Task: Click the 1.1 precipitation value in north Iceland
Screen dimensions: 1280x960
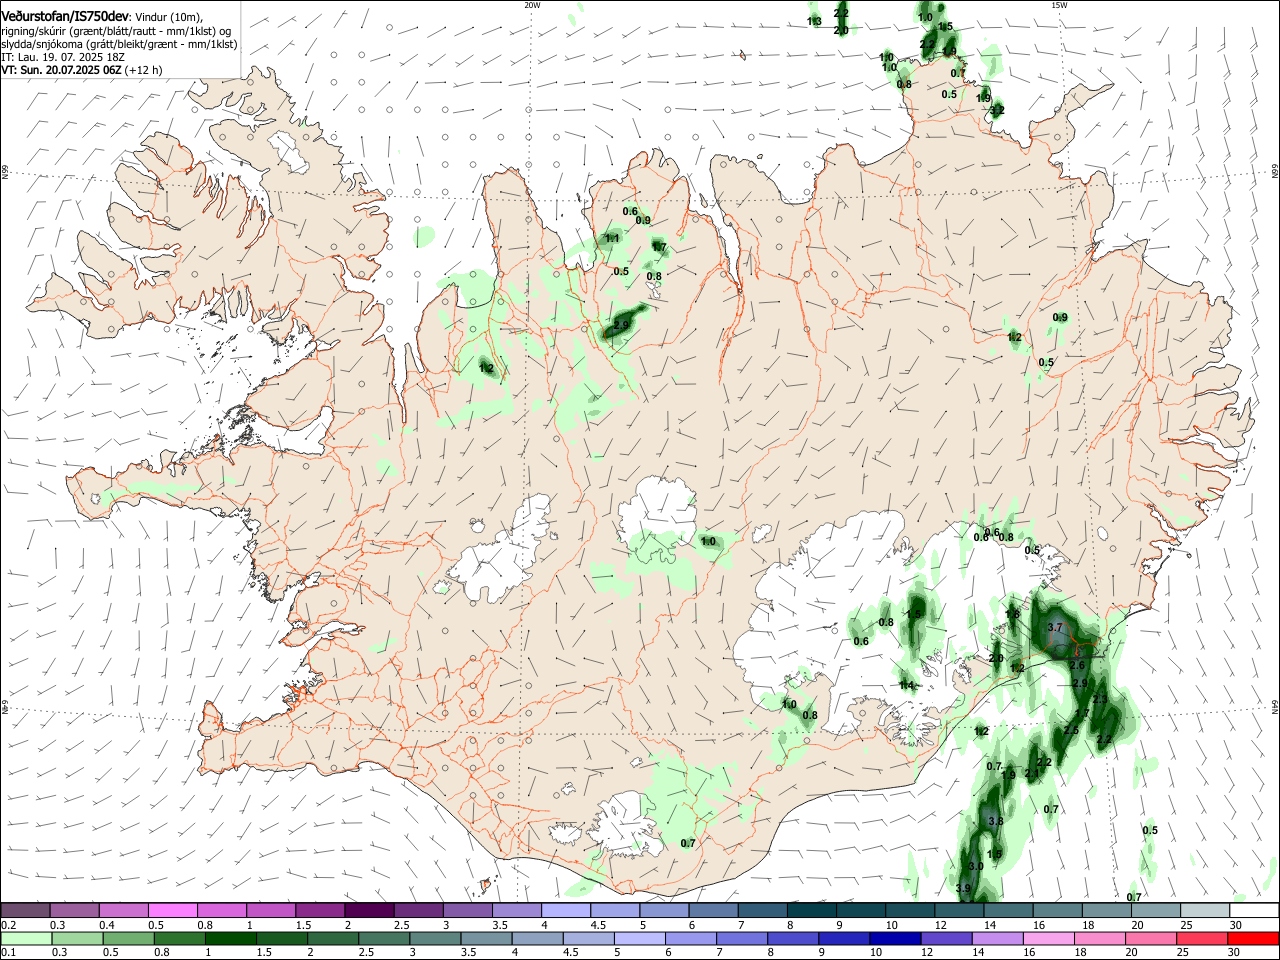Action: click(612, 238)
